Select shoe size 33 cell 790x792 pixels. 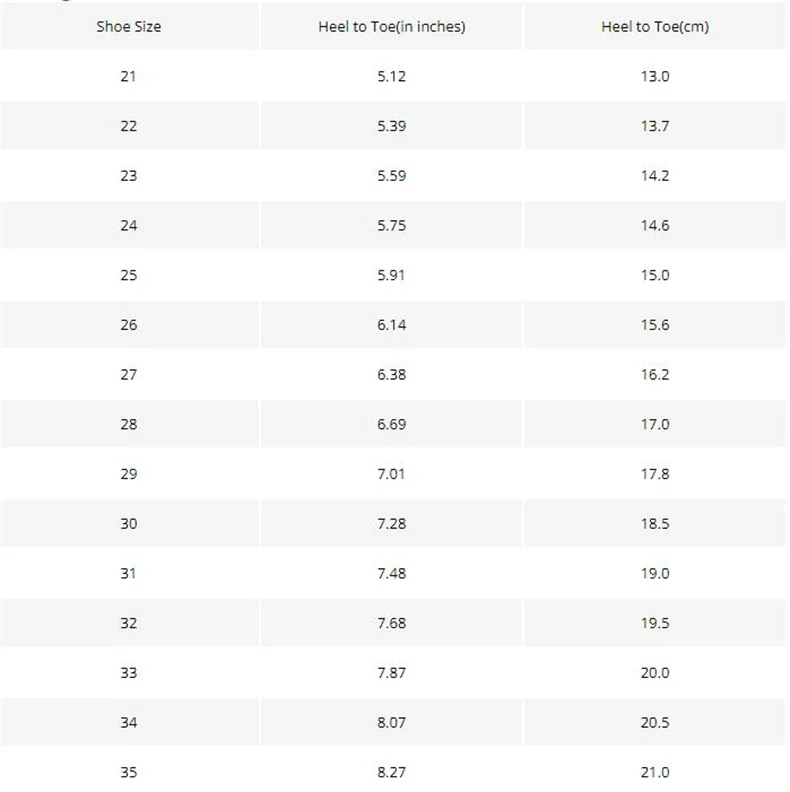[x=128, y=673]
